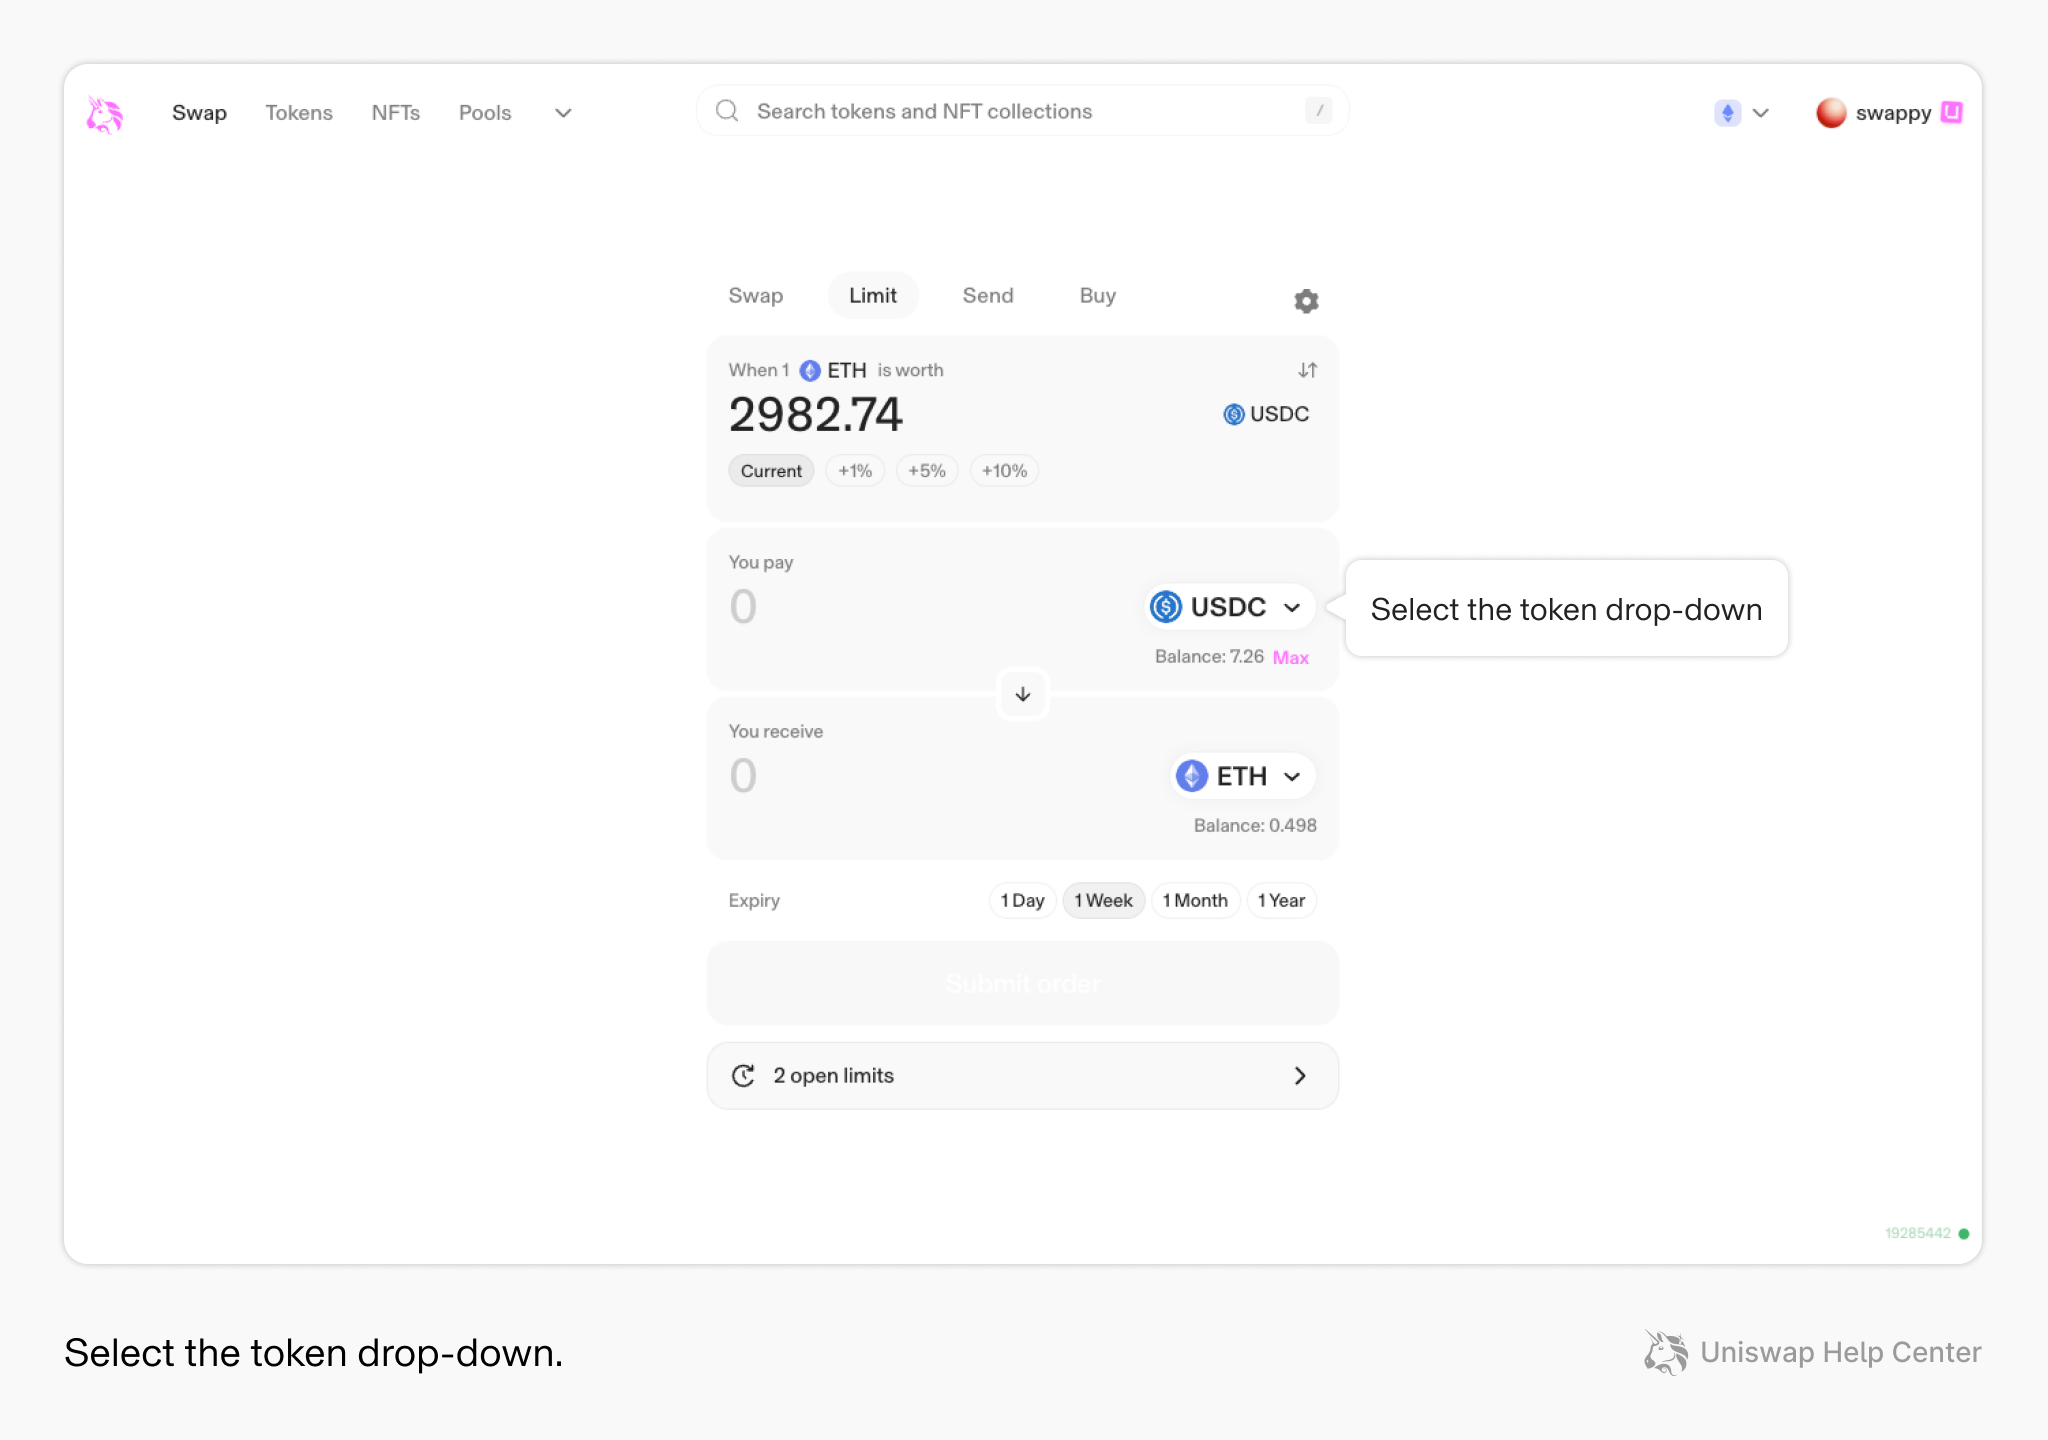Open the 2 open limits row
This screenshot has height=1440, width=2048.
click(x=1022, y=1076)
